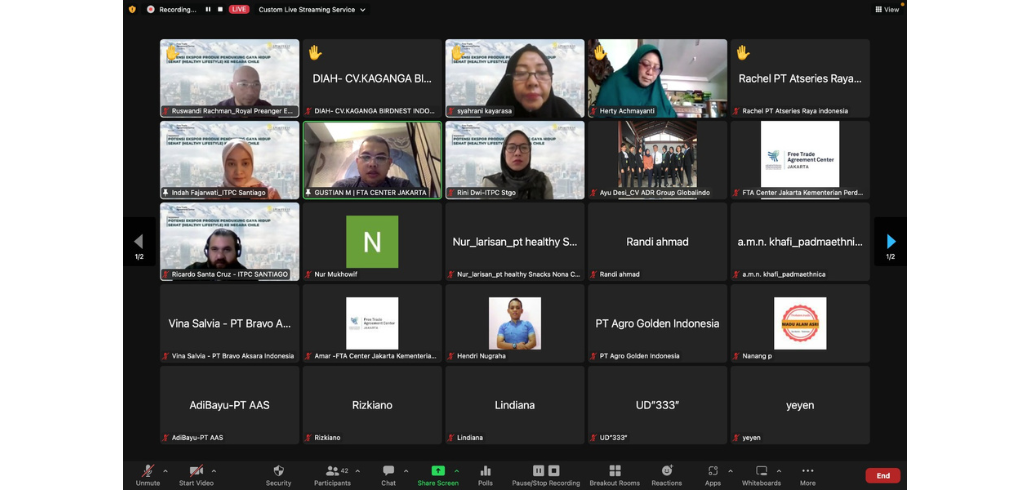
Task: Expand the share options arrow beside Share Screen
Action: [457, 470]
